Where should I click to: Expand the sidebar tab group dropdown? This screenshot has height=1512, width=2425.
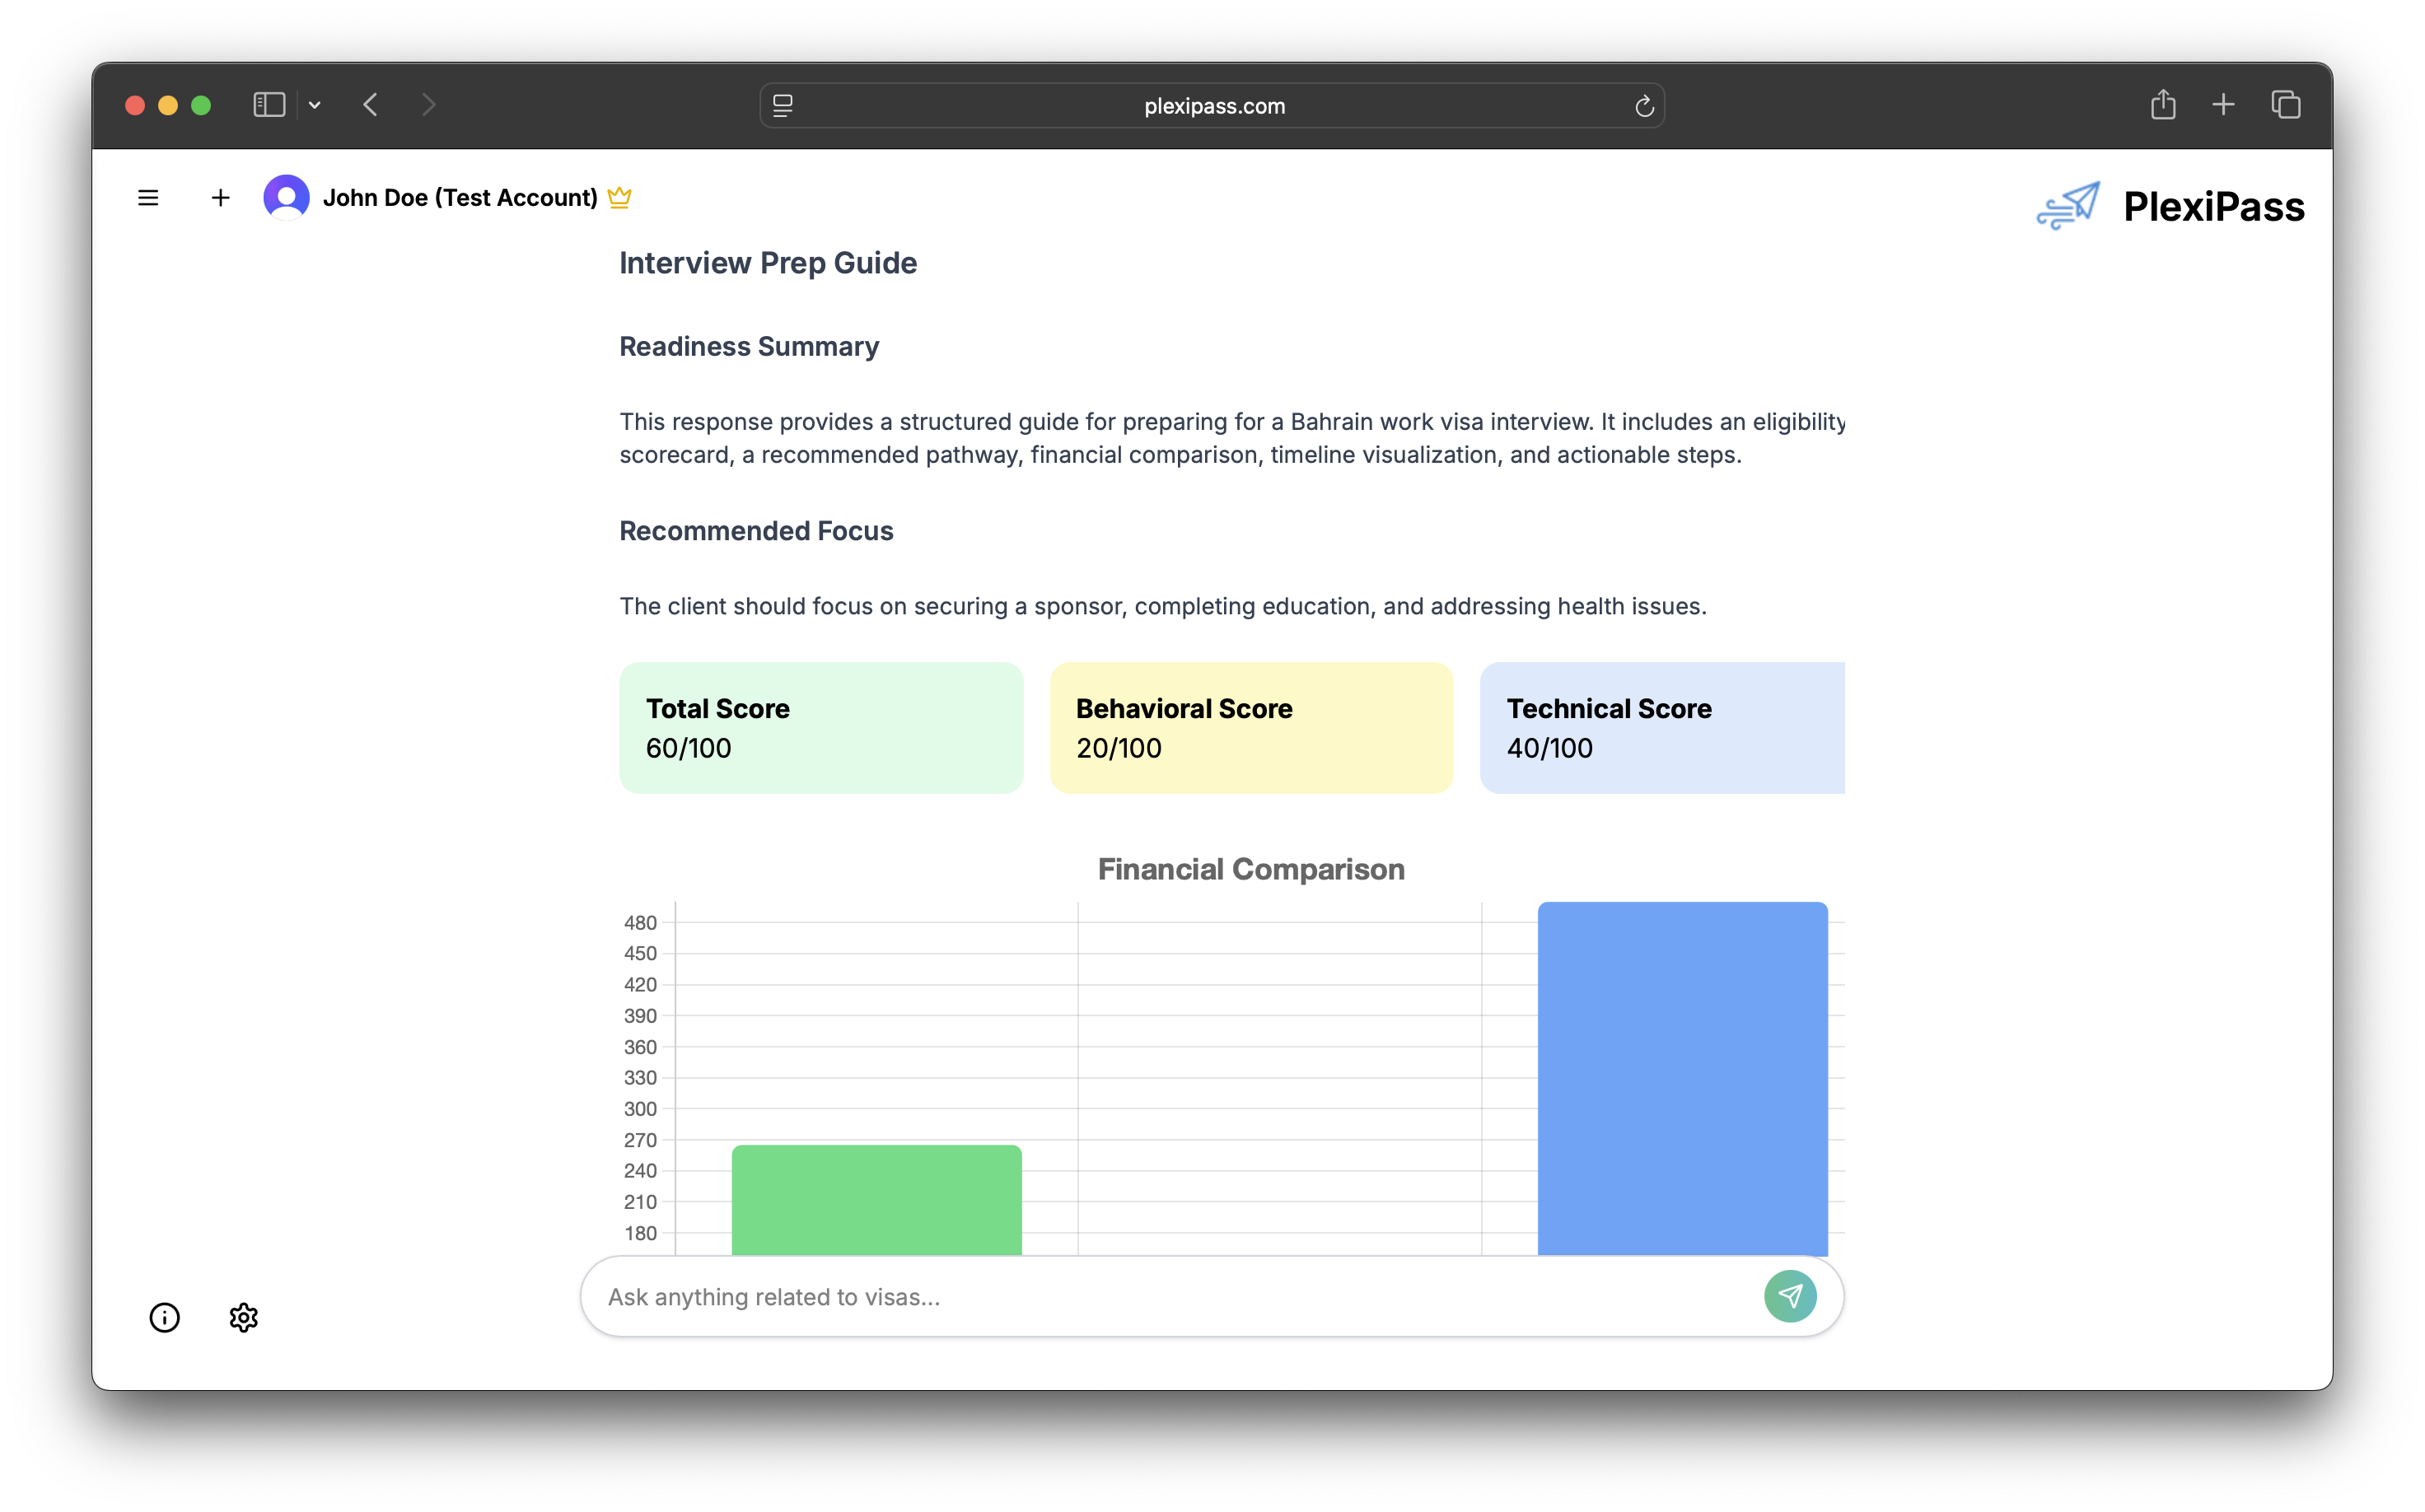click(x=315, y=105)
